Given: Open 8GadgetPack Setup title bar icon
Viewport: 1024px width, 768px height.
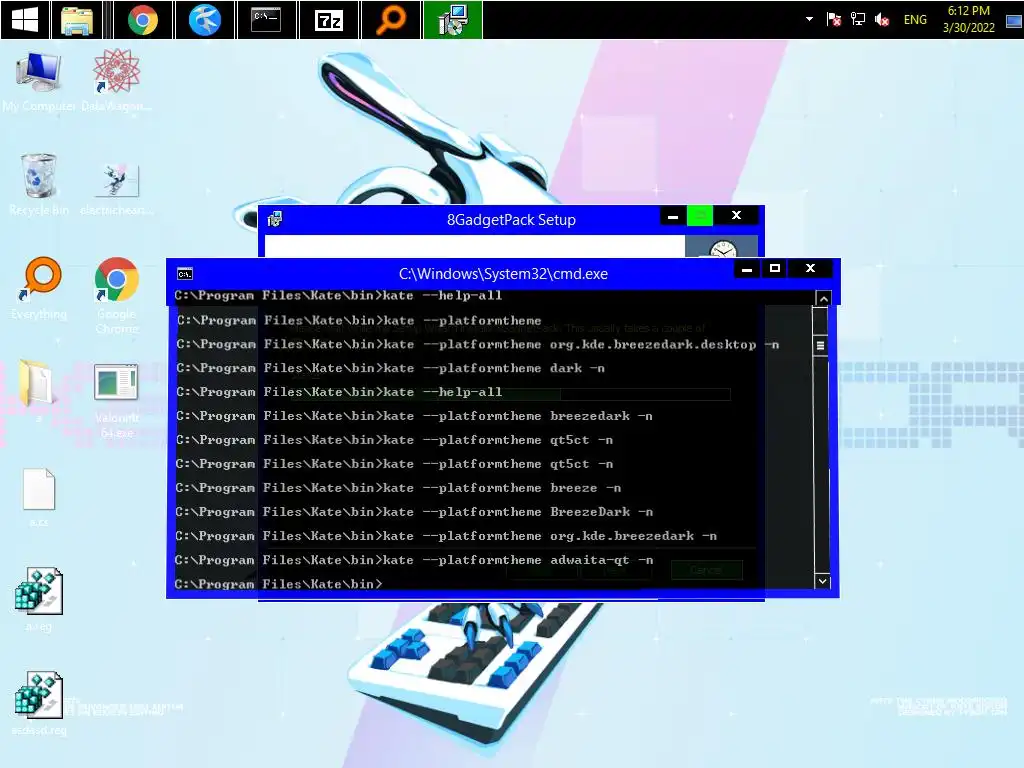Looking at the screenshot, I should [x=275, y=219].
